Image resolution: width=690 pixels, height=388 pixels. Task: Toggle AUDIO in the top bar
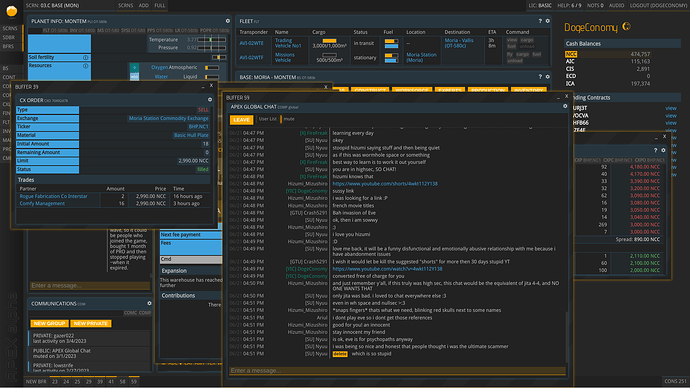click(x=616, y=5)
